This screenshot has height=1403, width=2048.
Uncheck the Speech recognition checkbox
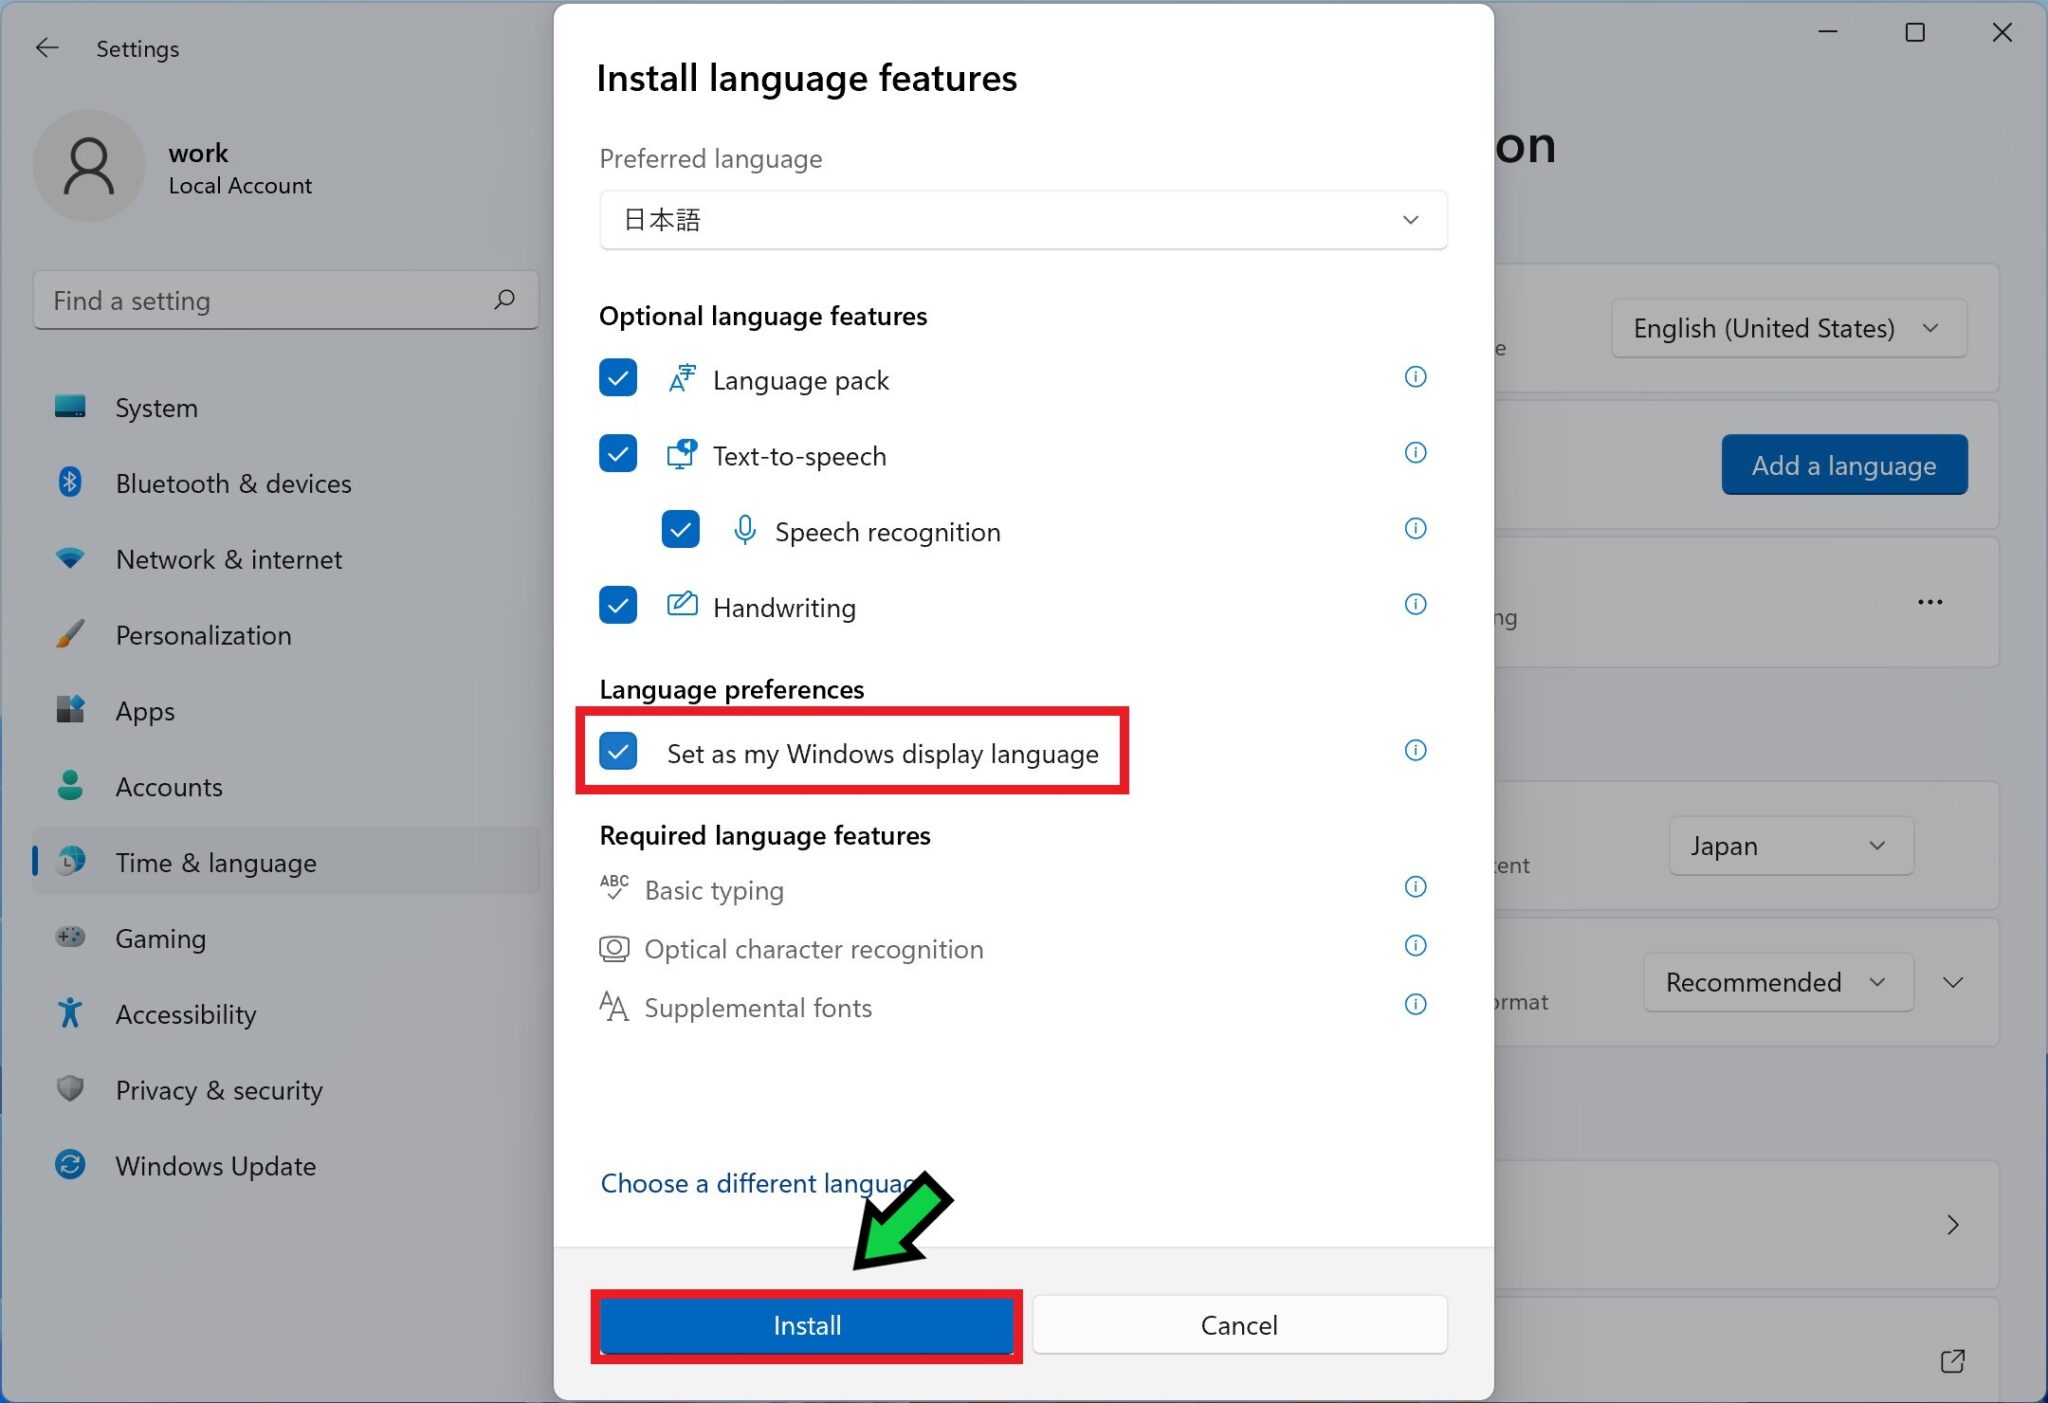[x=680, y=530]
